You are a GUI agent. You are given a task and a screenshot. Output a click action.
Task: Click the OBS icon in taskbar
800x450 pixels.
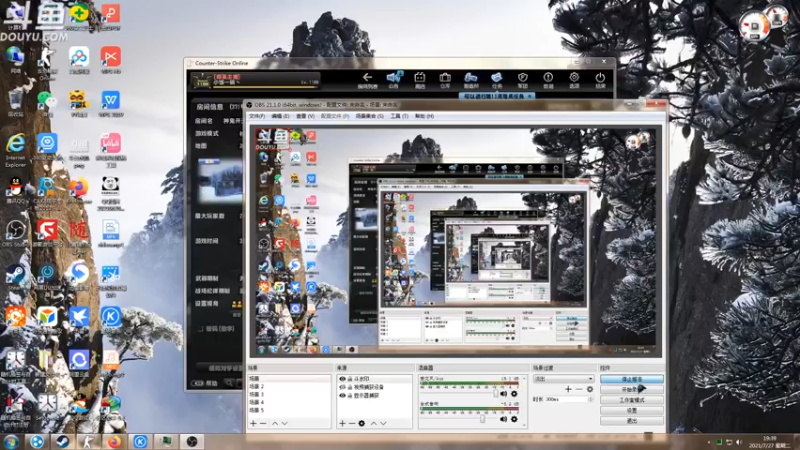click(x=192, y=441)
